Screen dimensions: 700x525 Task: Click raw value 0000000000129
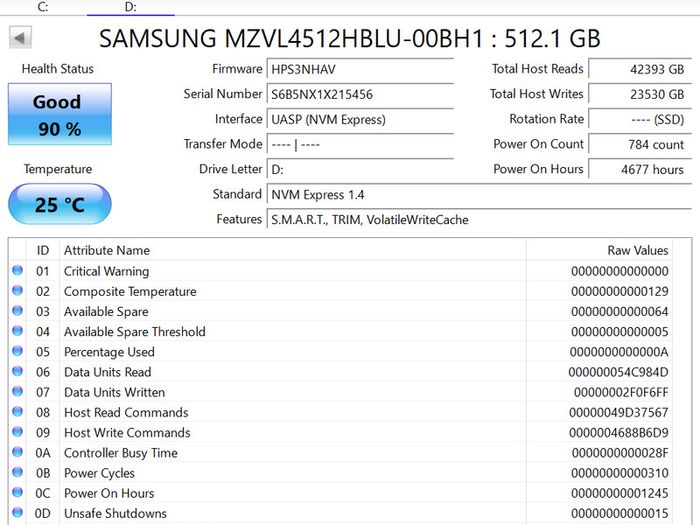pos(620,291)
